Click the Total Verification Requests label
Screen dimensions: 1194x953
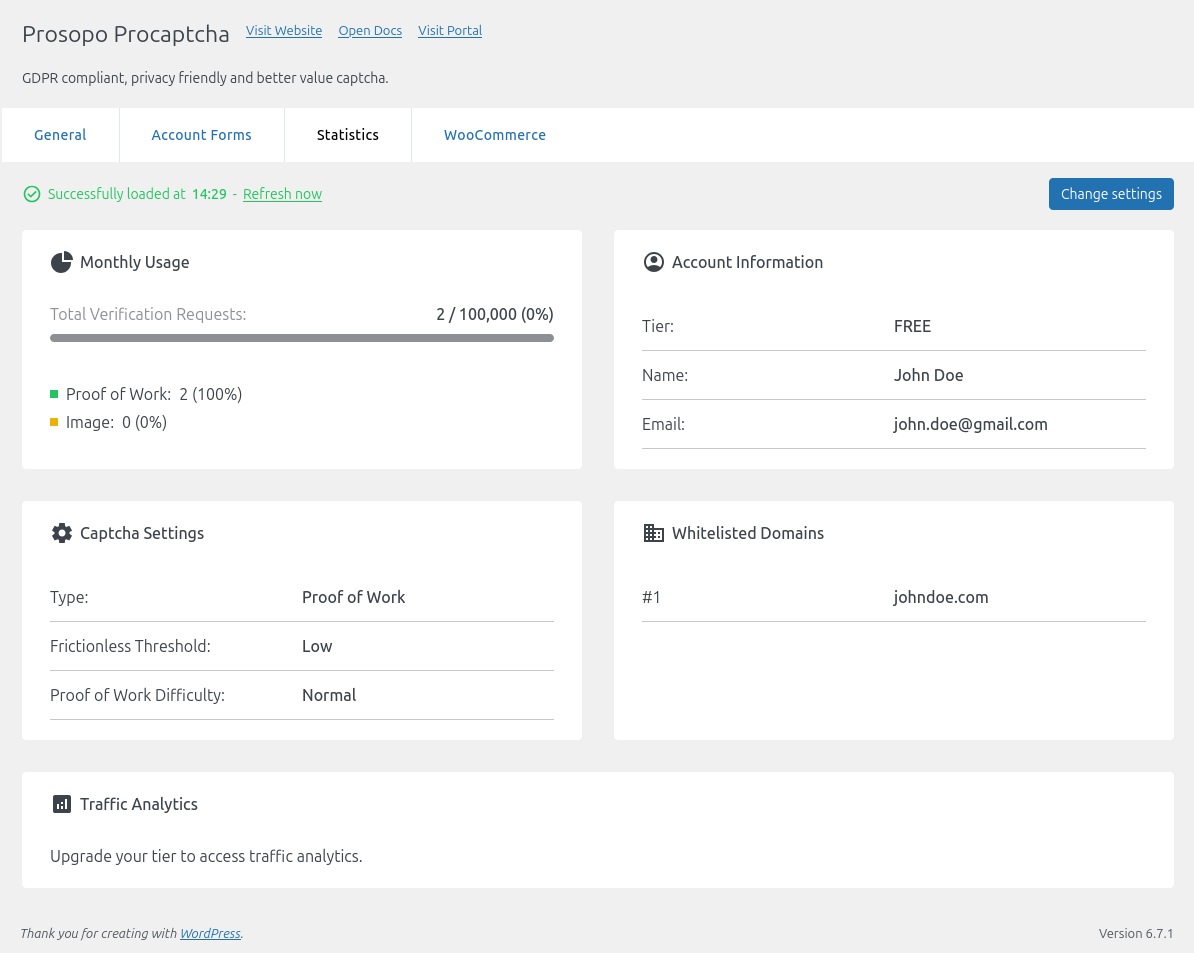click(x=148, y=314)
